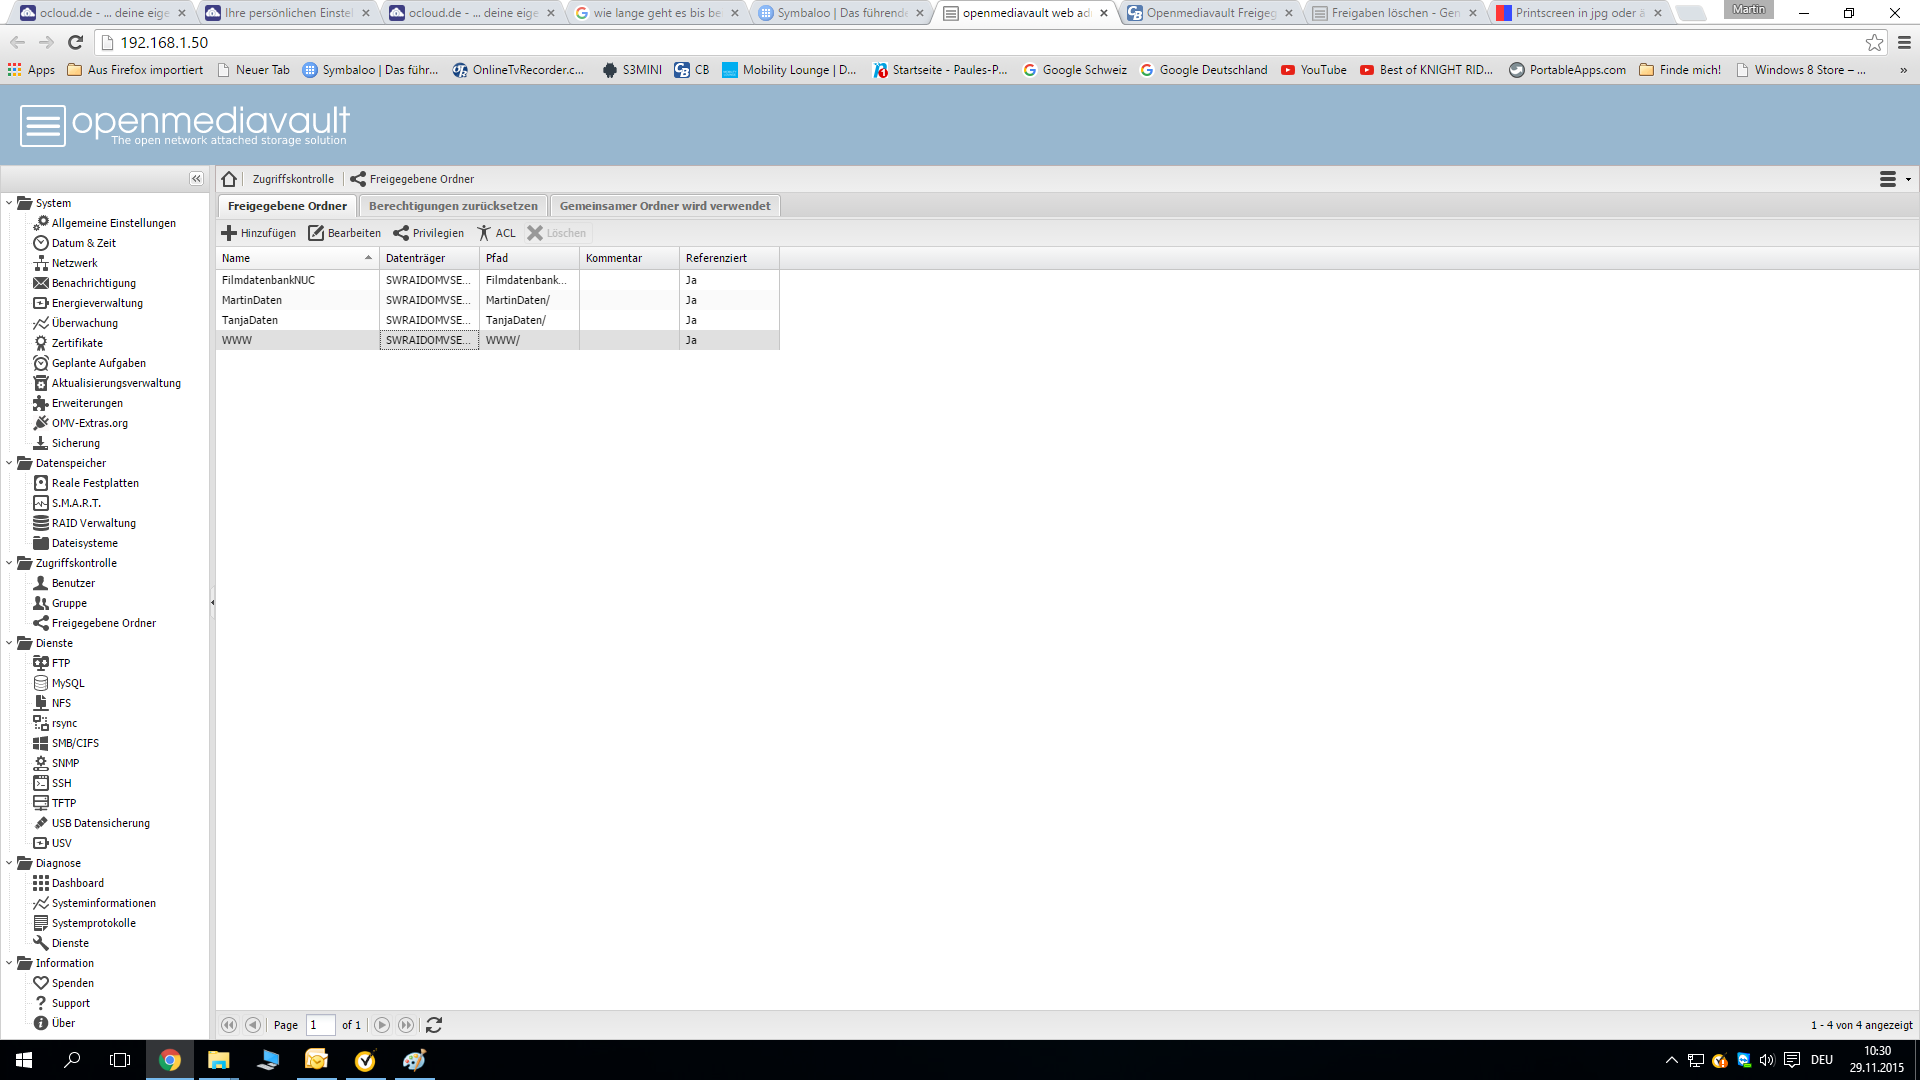Sort the table by the Name column header

tap(290, 258)
